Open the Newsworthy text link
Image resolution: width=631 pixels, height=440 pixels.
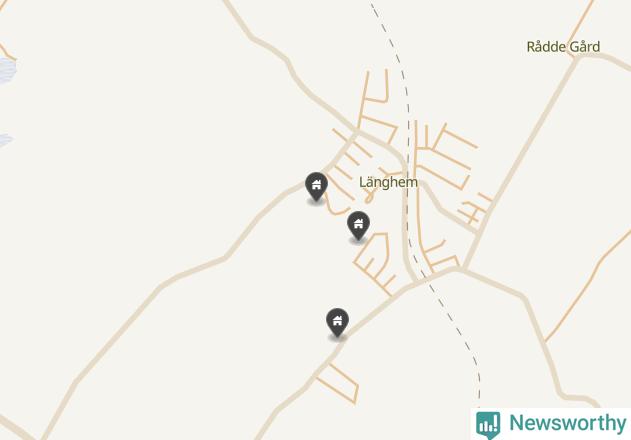(568, 423)
